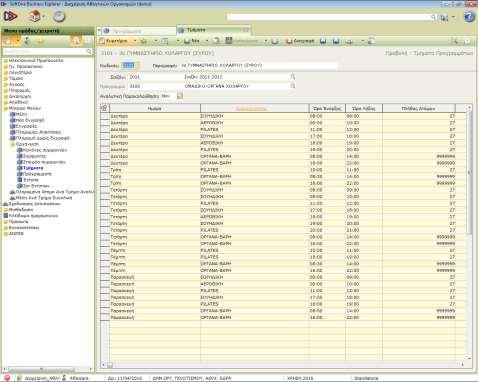
Task: Click the red arrow logo icon in the top bar
Action: 10,16
